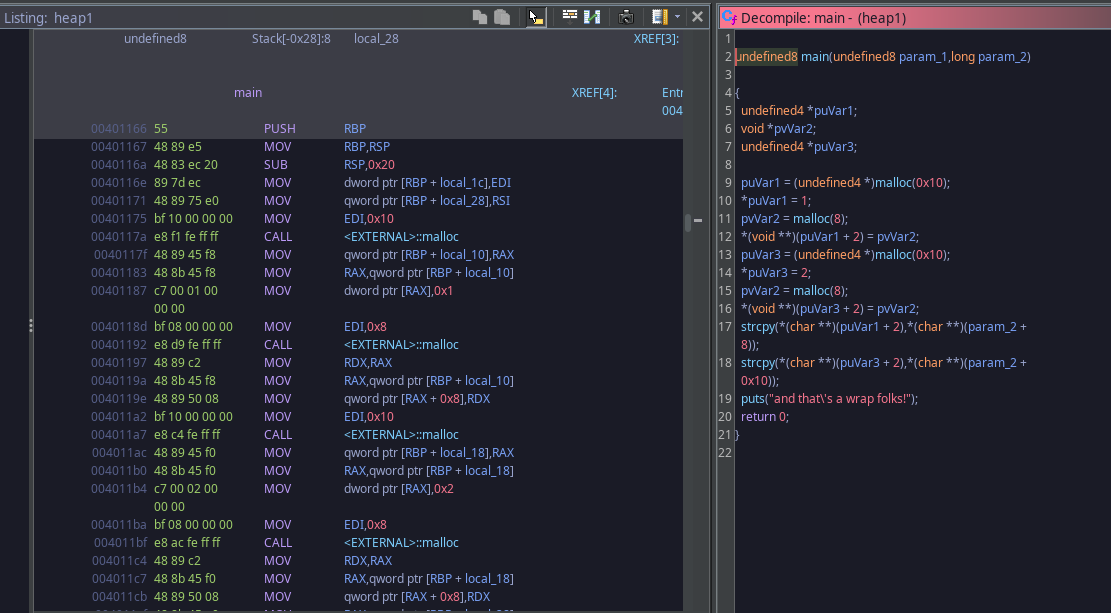Select address 0040117f in listing

coord(120,255)
